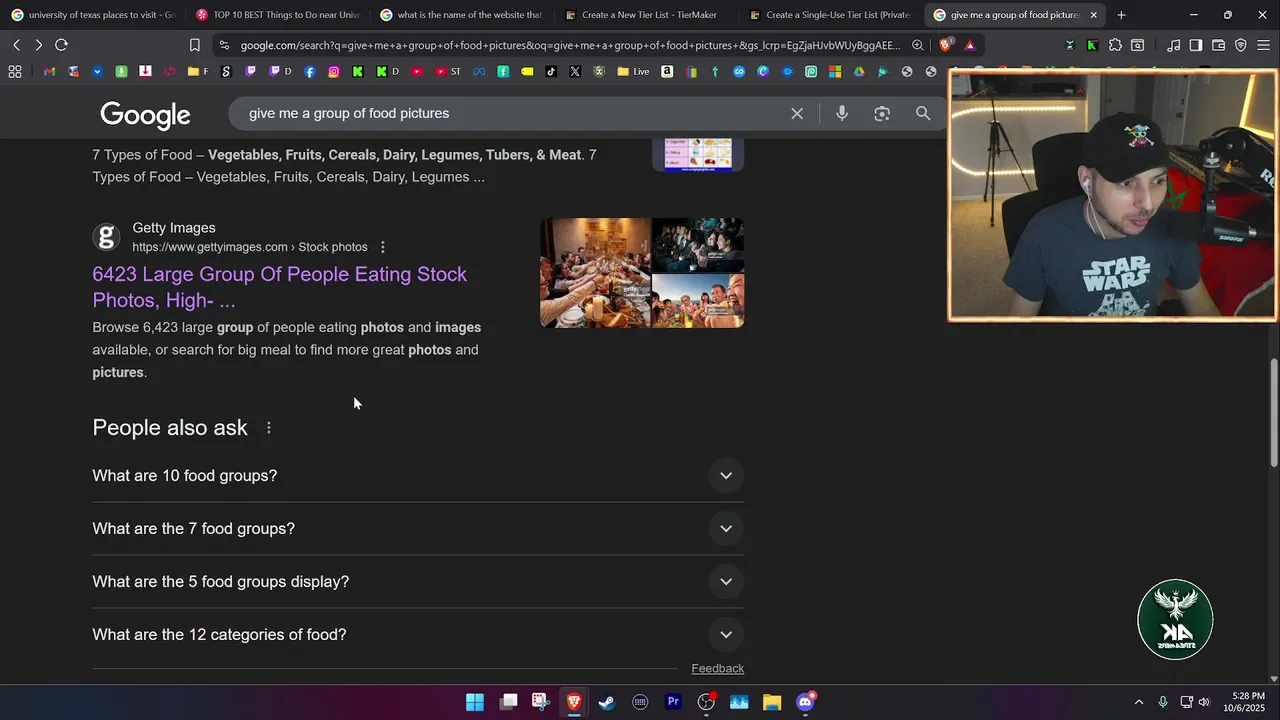Click the browser address bar URL

(x=570, y=45)
